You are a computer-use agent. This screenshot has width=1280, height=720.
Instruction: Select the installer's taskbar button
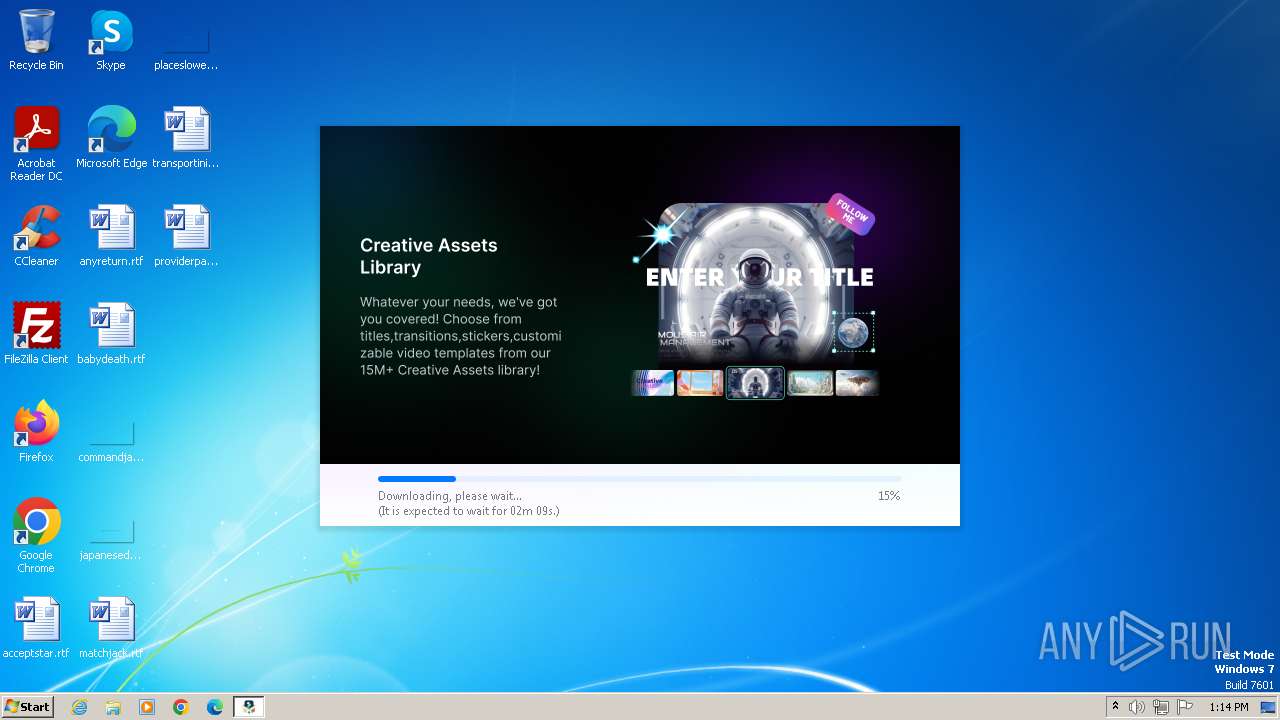tap(249, 707)
